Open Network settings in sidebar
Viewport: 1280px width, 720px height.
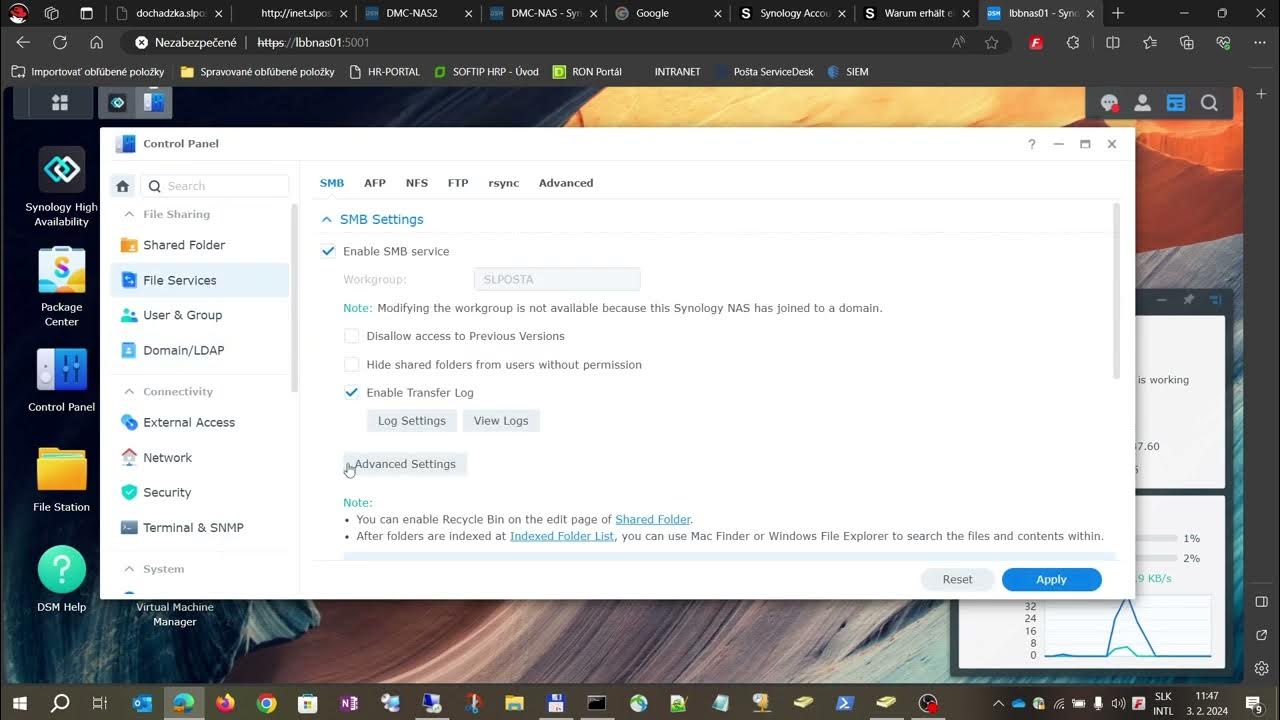click(199, 457)
